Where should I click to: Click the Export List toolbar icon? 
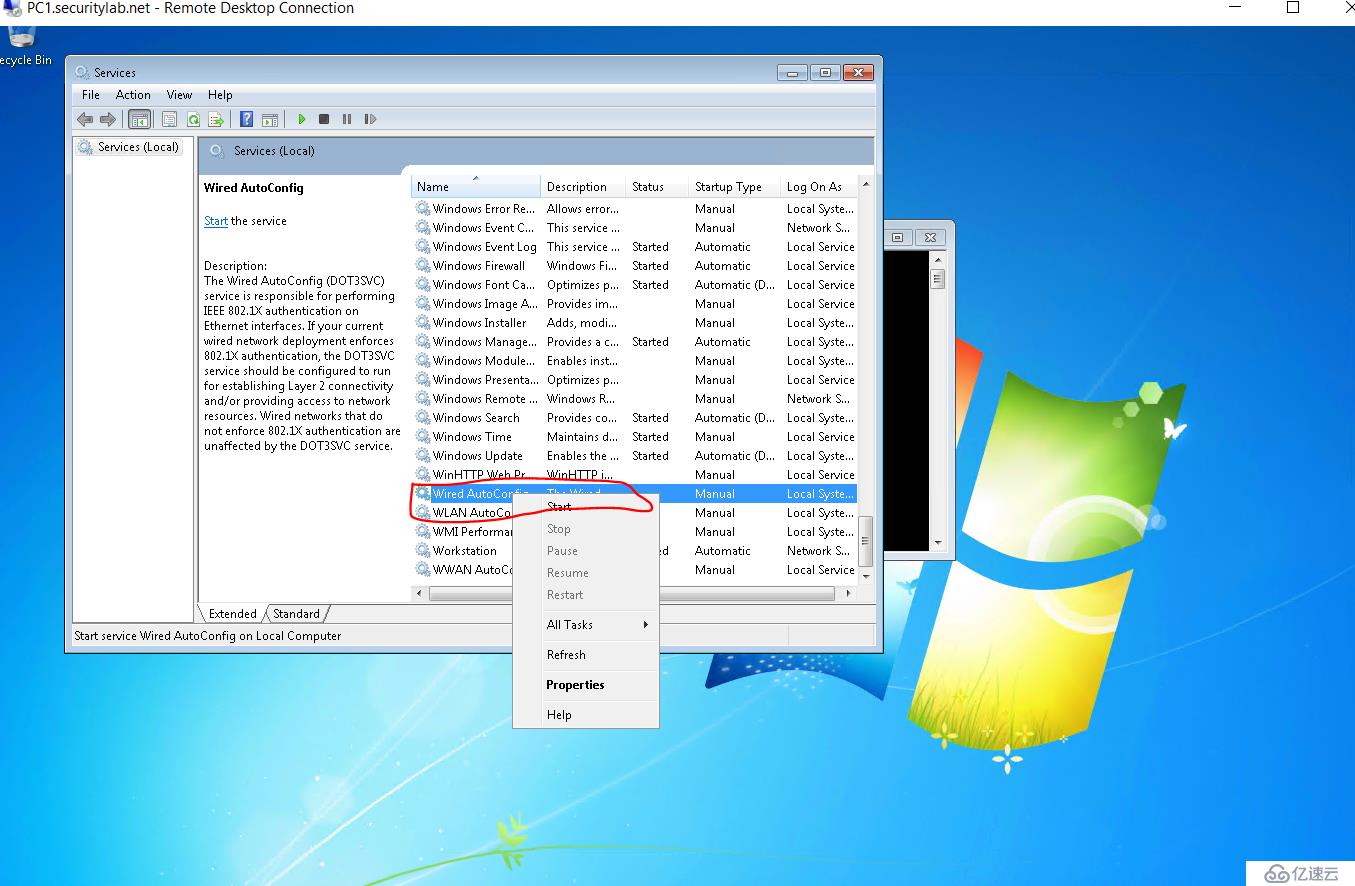pos(216,119)
